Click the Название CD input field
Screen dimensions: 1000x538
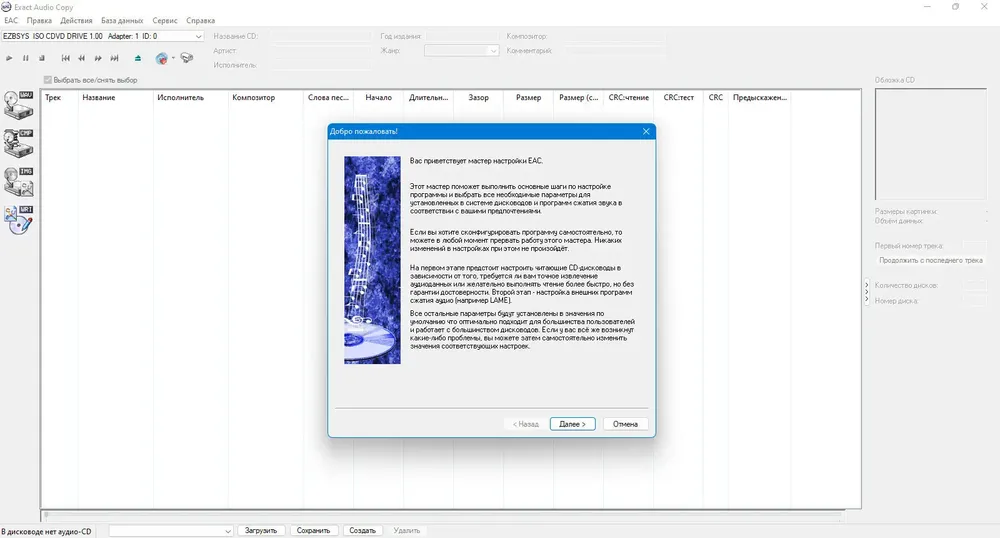(321, 36)
